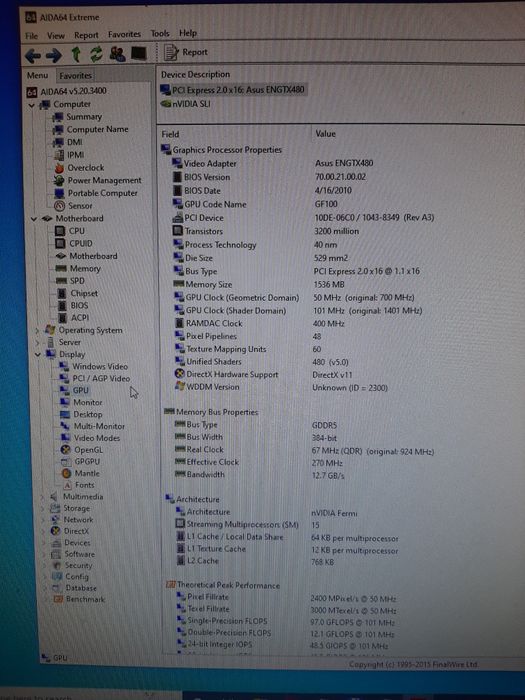Select the CPU tree item

[x=70, y=231]
